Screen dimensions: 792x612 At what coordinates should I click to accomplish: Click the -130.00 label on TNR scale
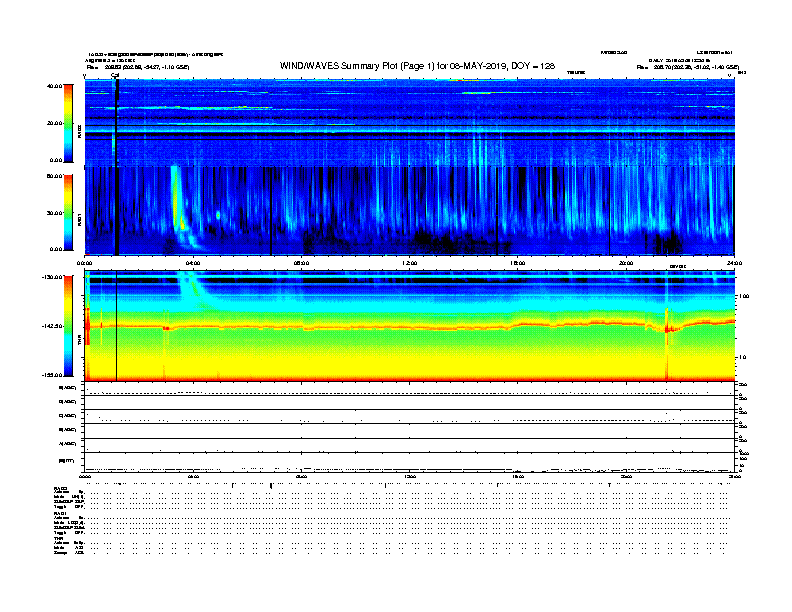53,276
